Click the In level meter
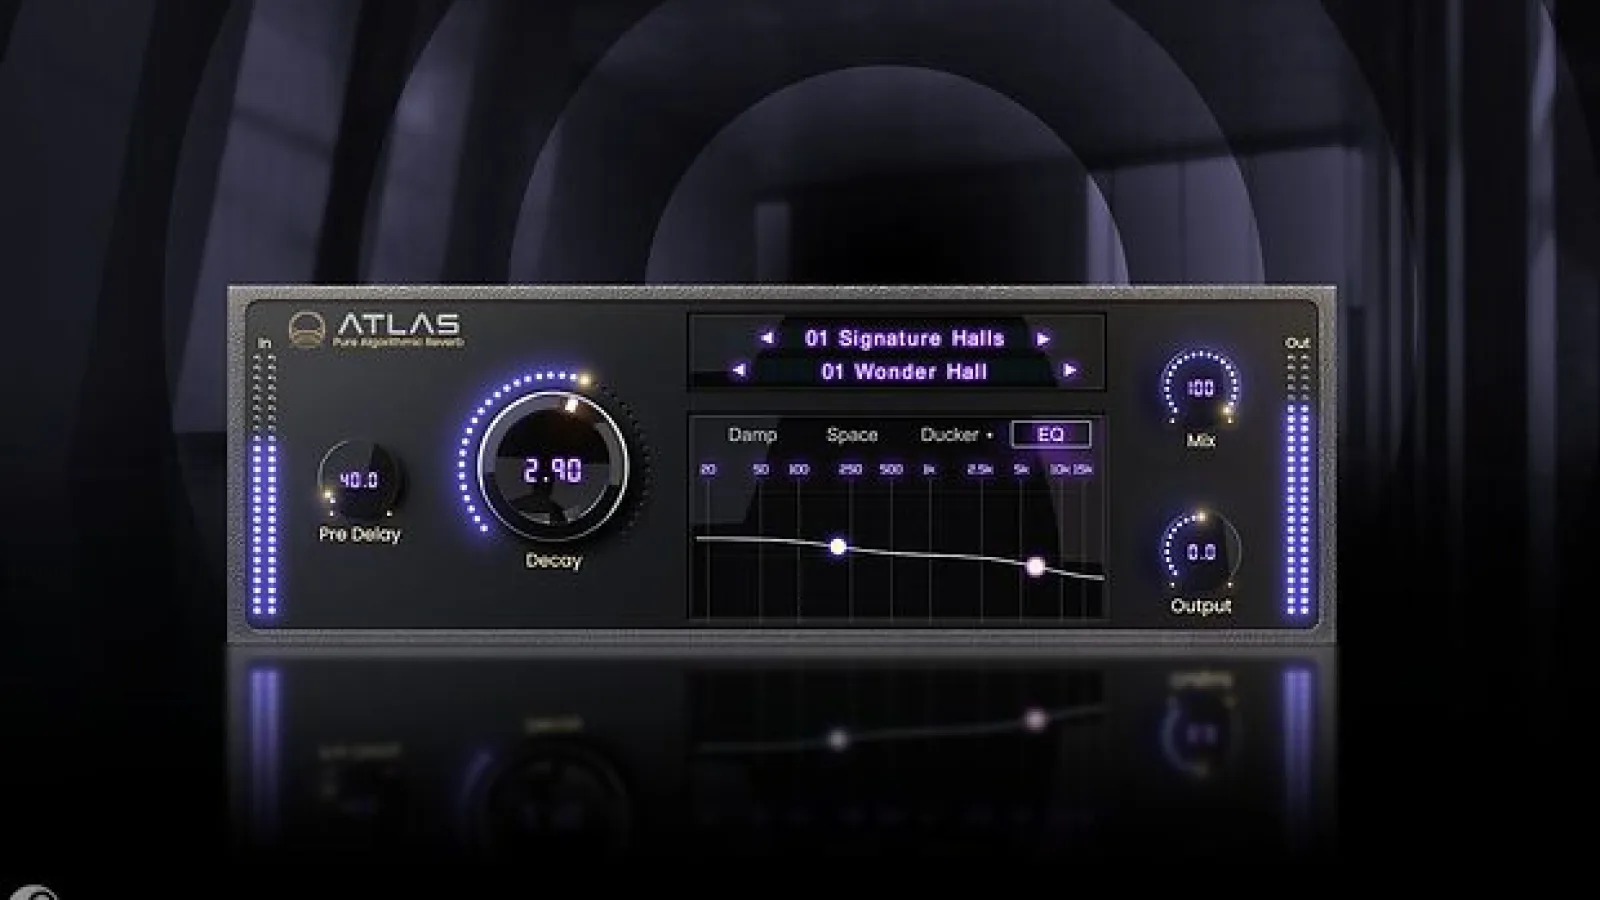This screenshot has width=1600, height=900. (265, 482)
